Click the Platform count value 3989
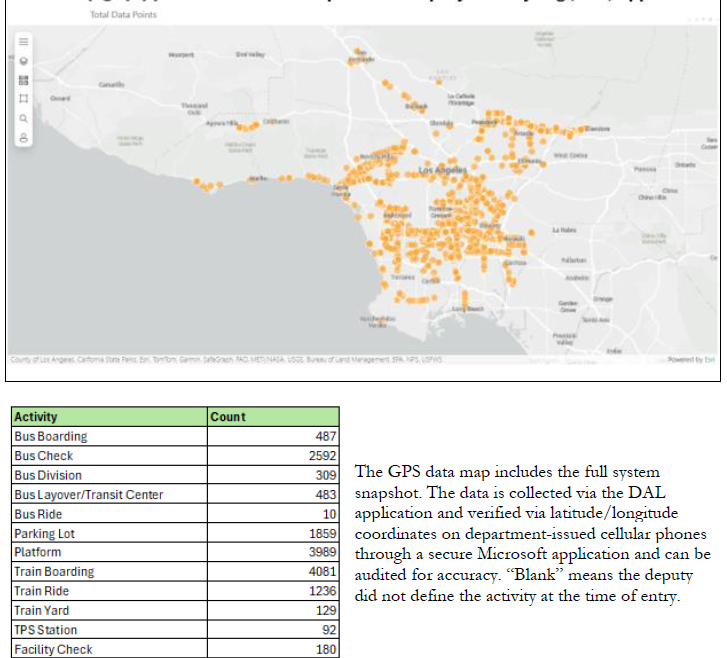The height and width of the screenshot is (658, 727). pyautogui.click(x=321, y=553)
